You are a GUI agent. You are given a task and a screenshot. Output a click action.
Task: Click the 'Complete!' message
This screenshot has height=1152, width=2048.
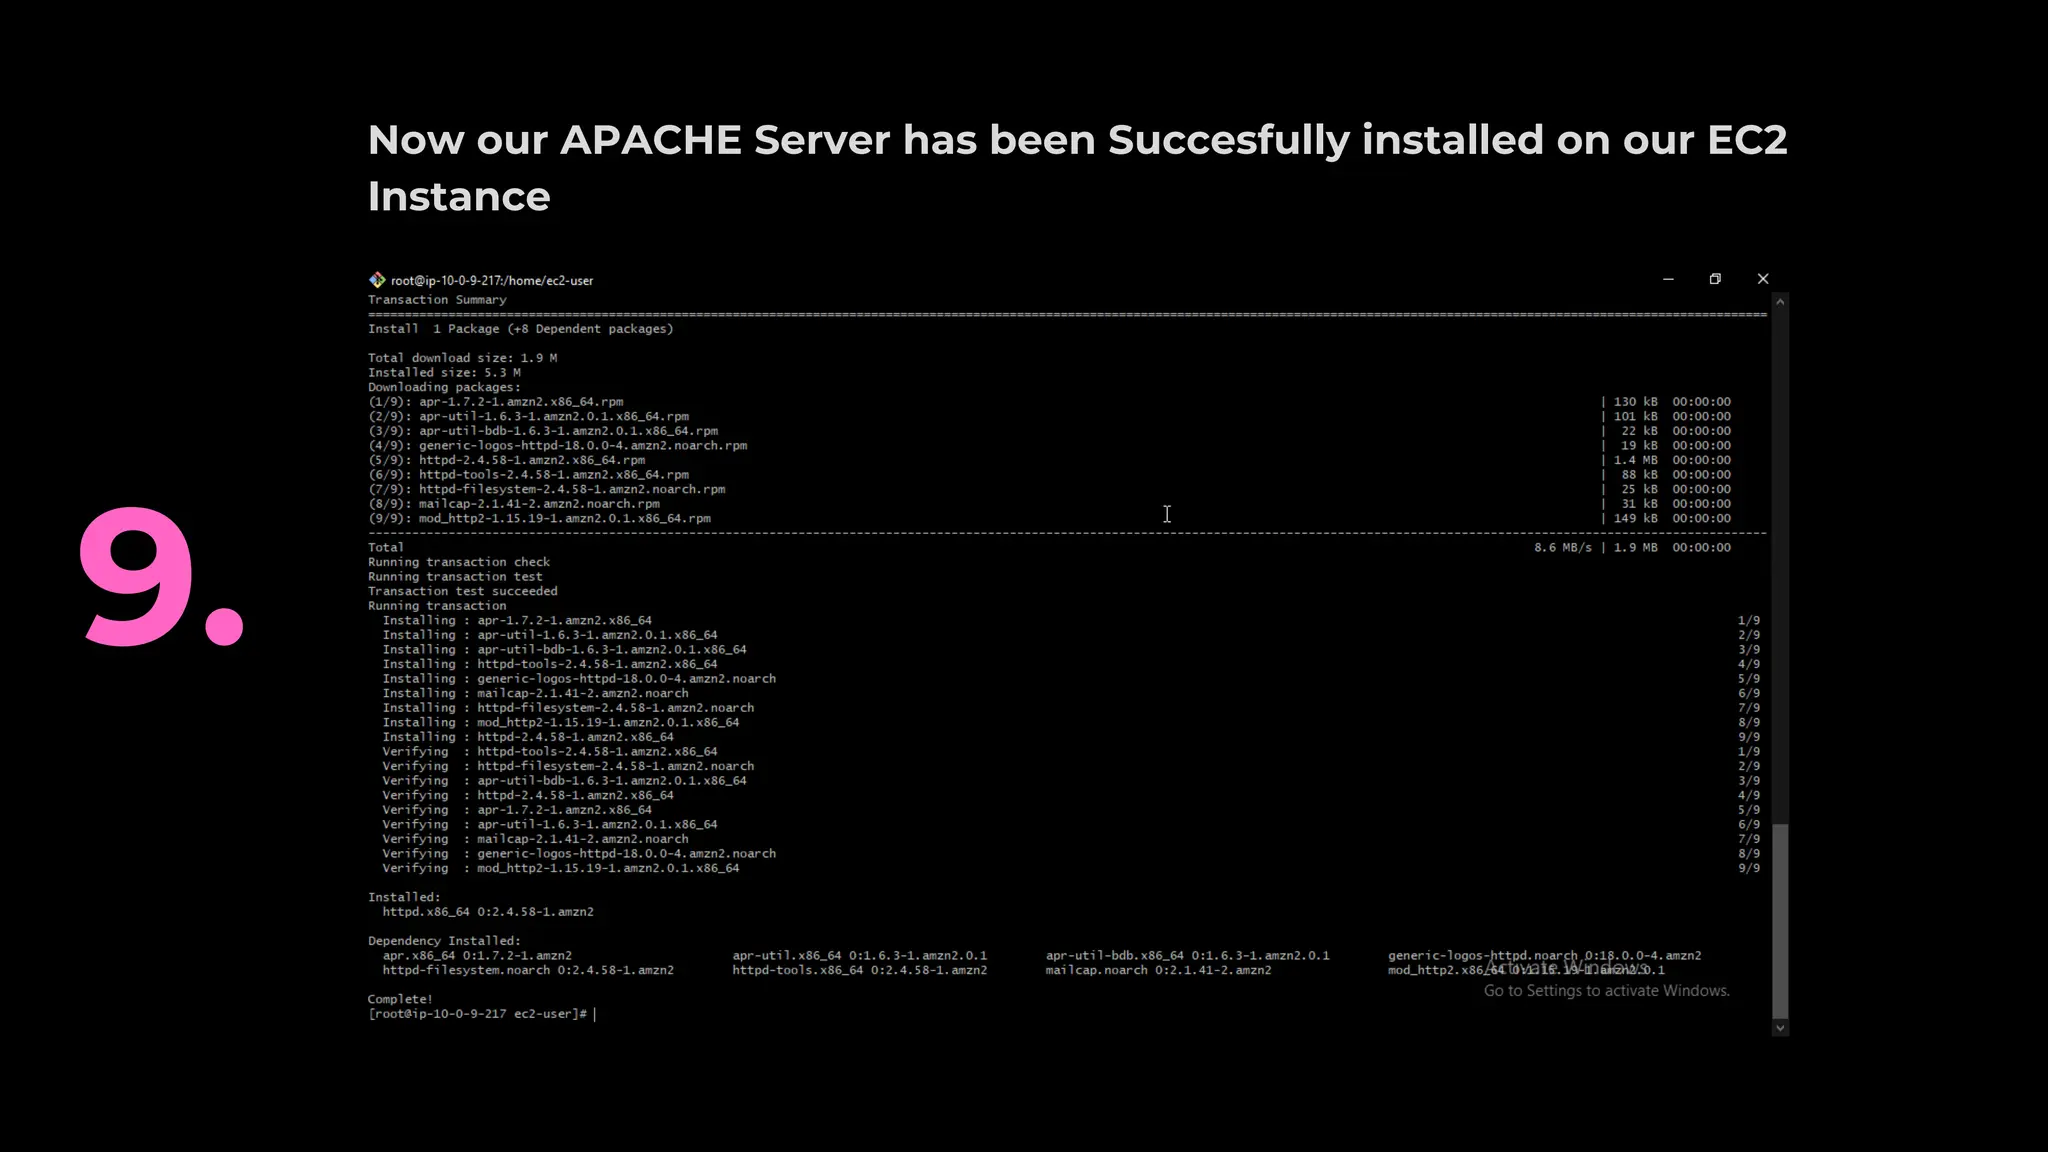point(400,1000)
